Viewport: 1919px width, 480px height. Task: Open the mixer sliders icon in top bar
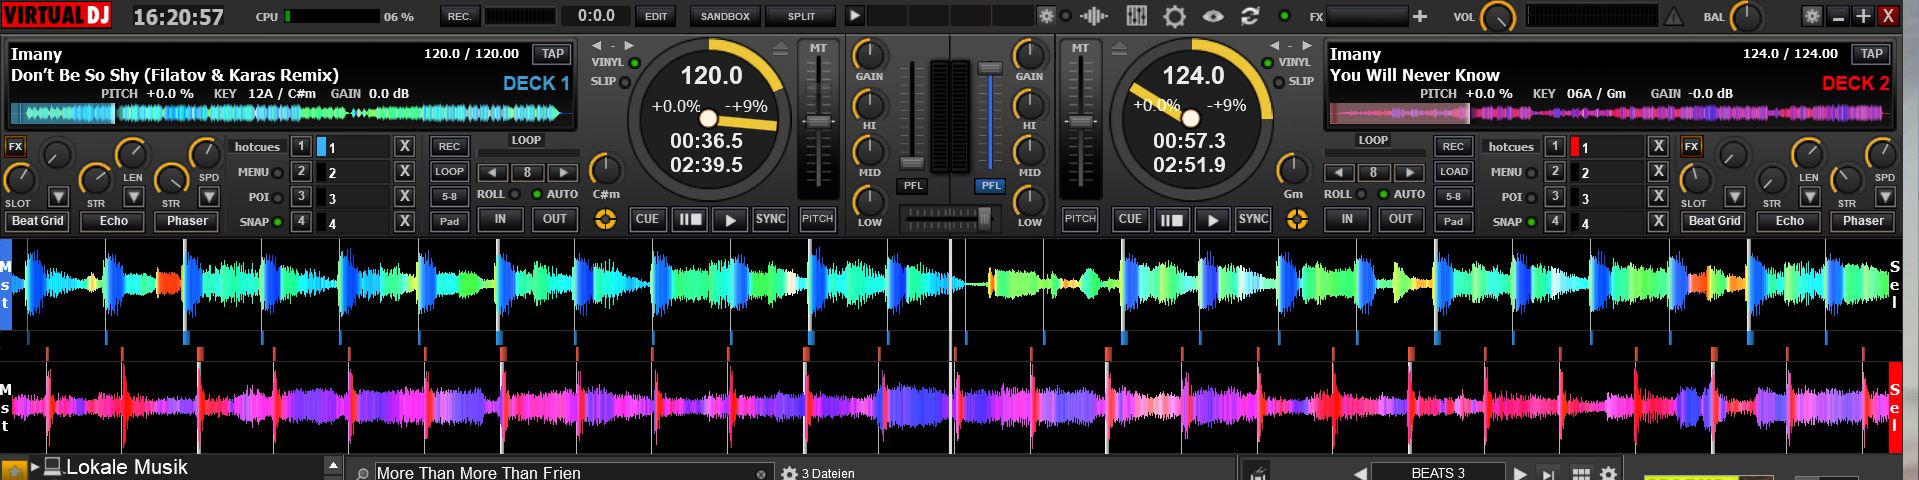tap(1136, 16)
